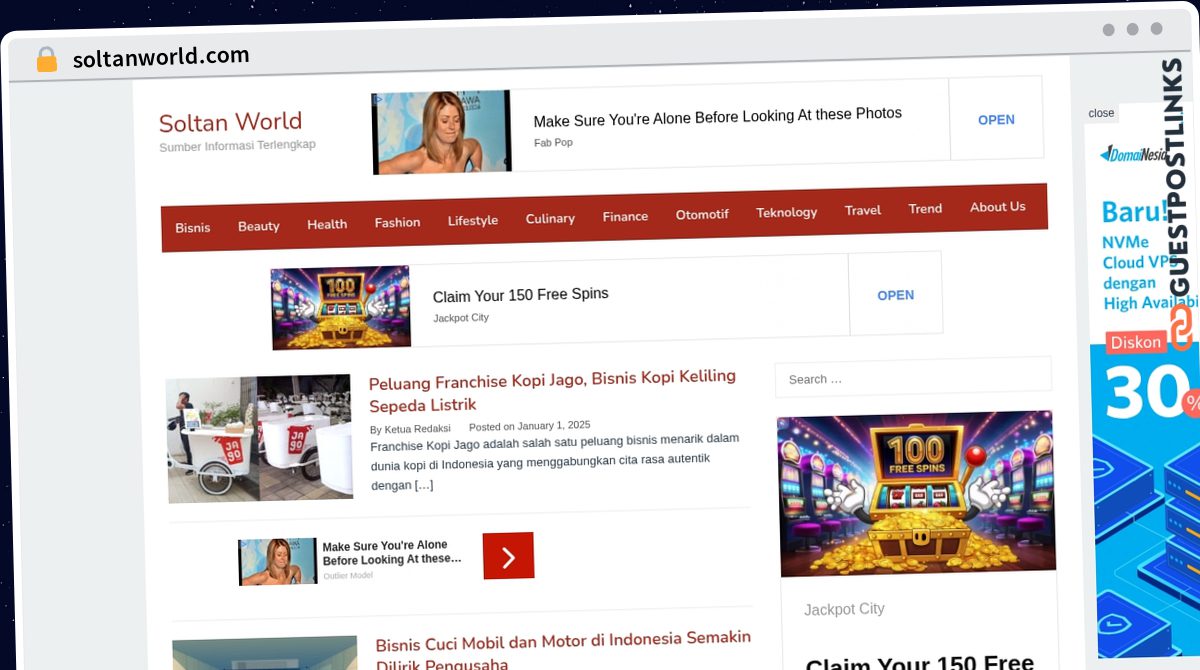Close the DomaiNesia side advertisement
The height and width of the screenshot is (670, 1200).
click(x=1101, y=113)
